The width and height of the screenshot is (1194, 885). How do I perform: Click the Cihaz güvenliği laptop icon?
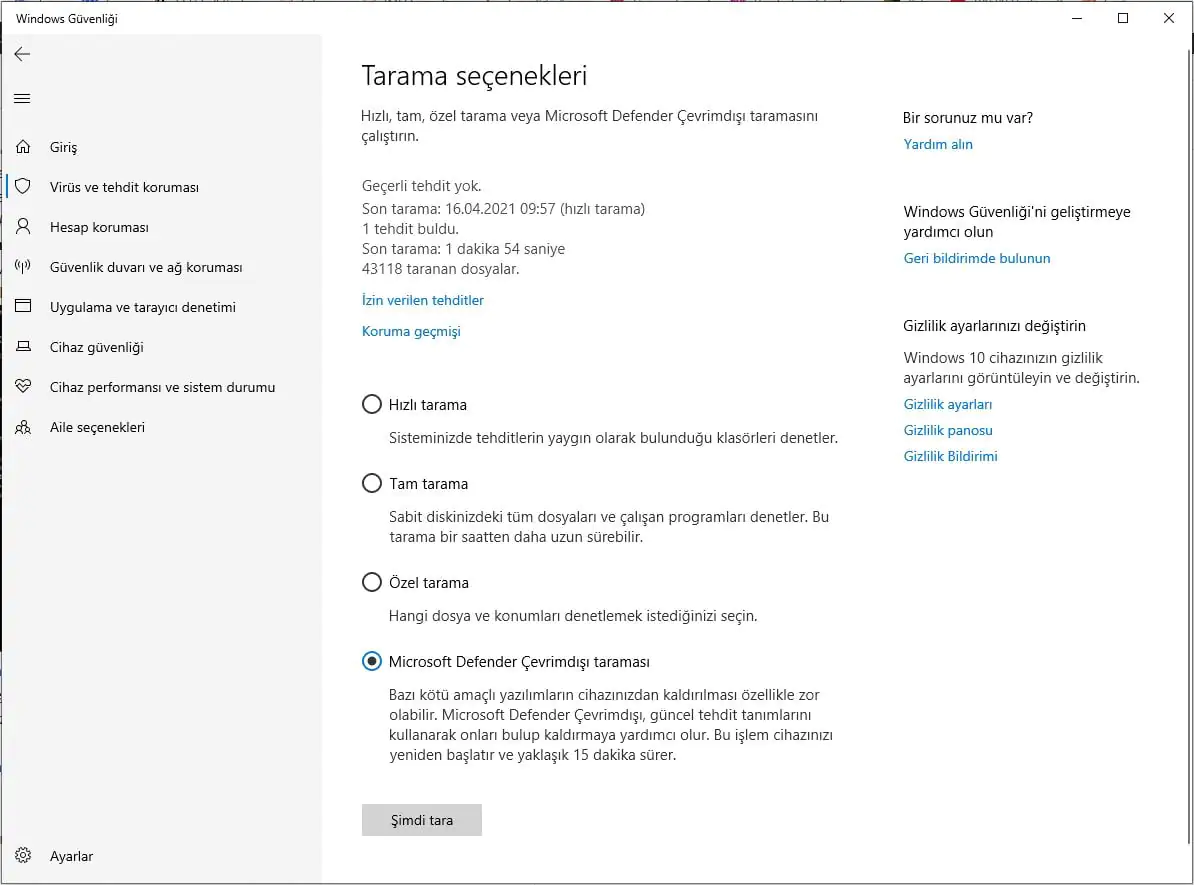click(x=22, y=347)
